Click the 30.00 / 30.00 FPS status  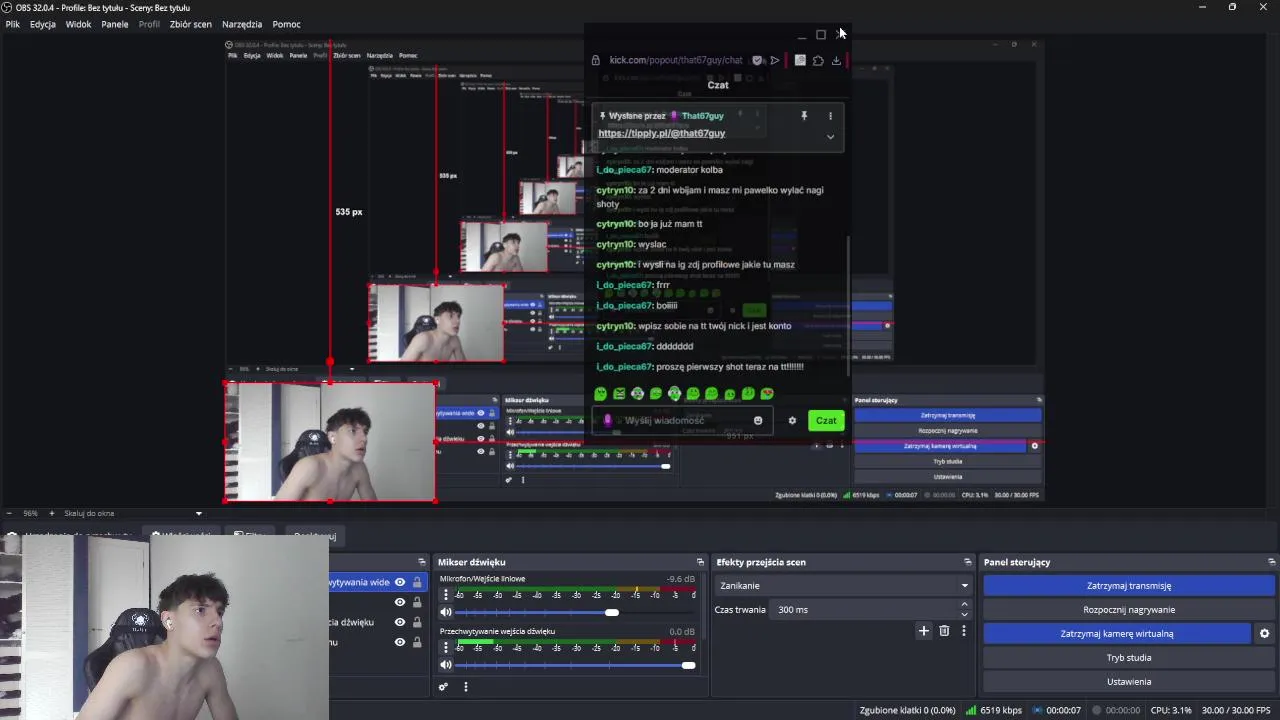[1236, 710]
